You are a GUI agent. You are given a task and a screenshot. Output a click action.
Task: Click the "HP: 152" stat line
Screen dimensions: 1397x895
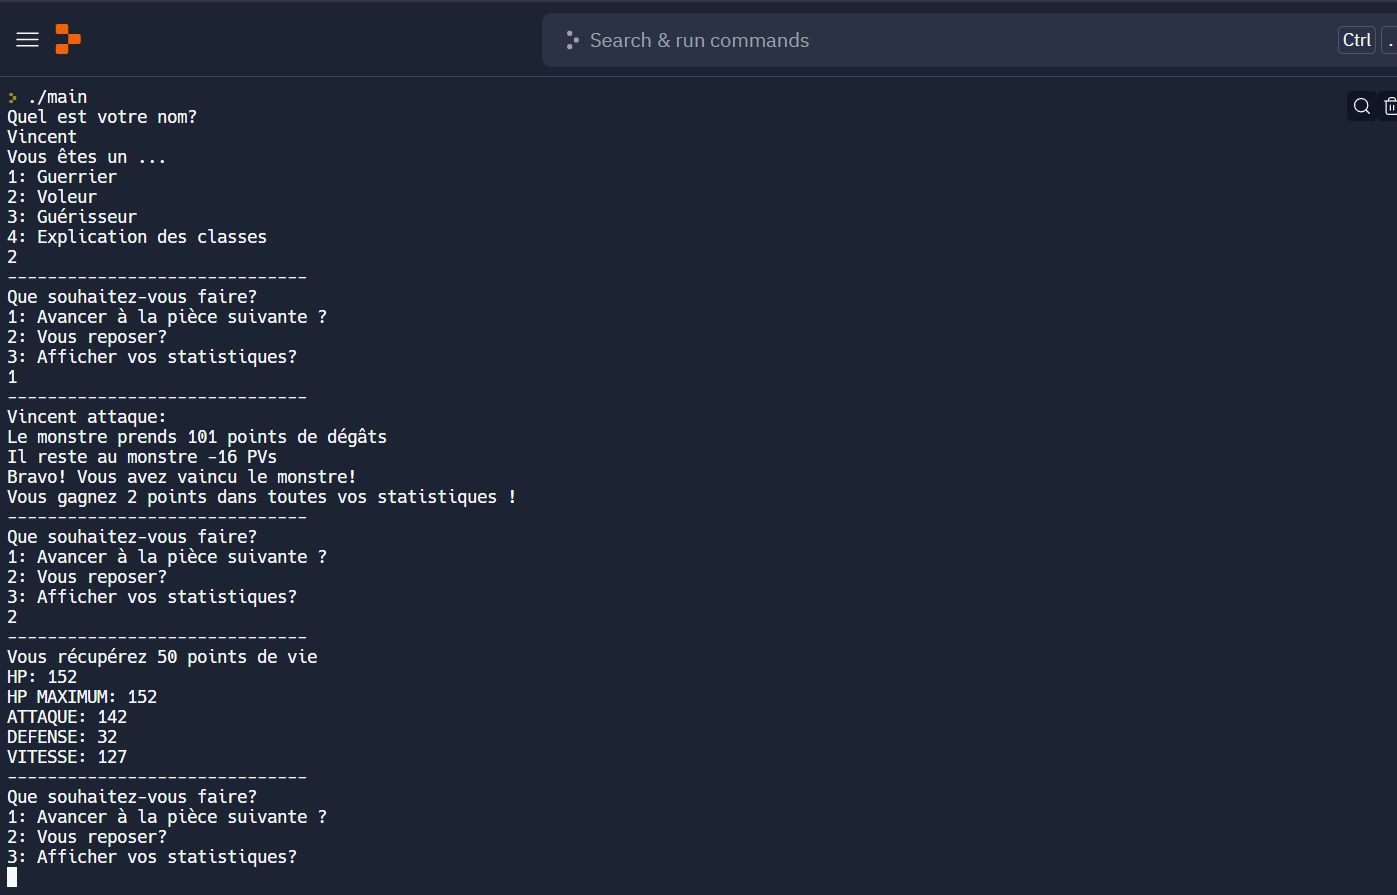pyautogui.click(x=42, y=677)
